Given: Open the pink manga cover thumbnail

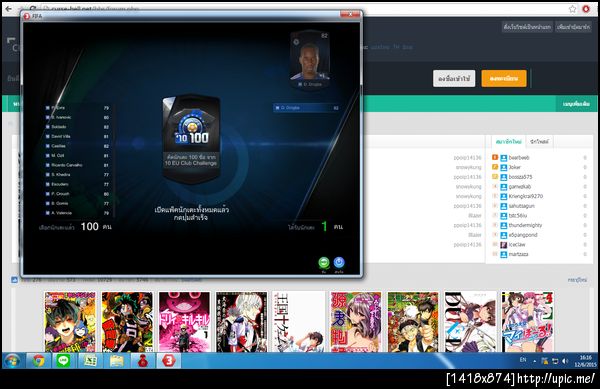Looking at the screenshot, I should coord(184,322).
